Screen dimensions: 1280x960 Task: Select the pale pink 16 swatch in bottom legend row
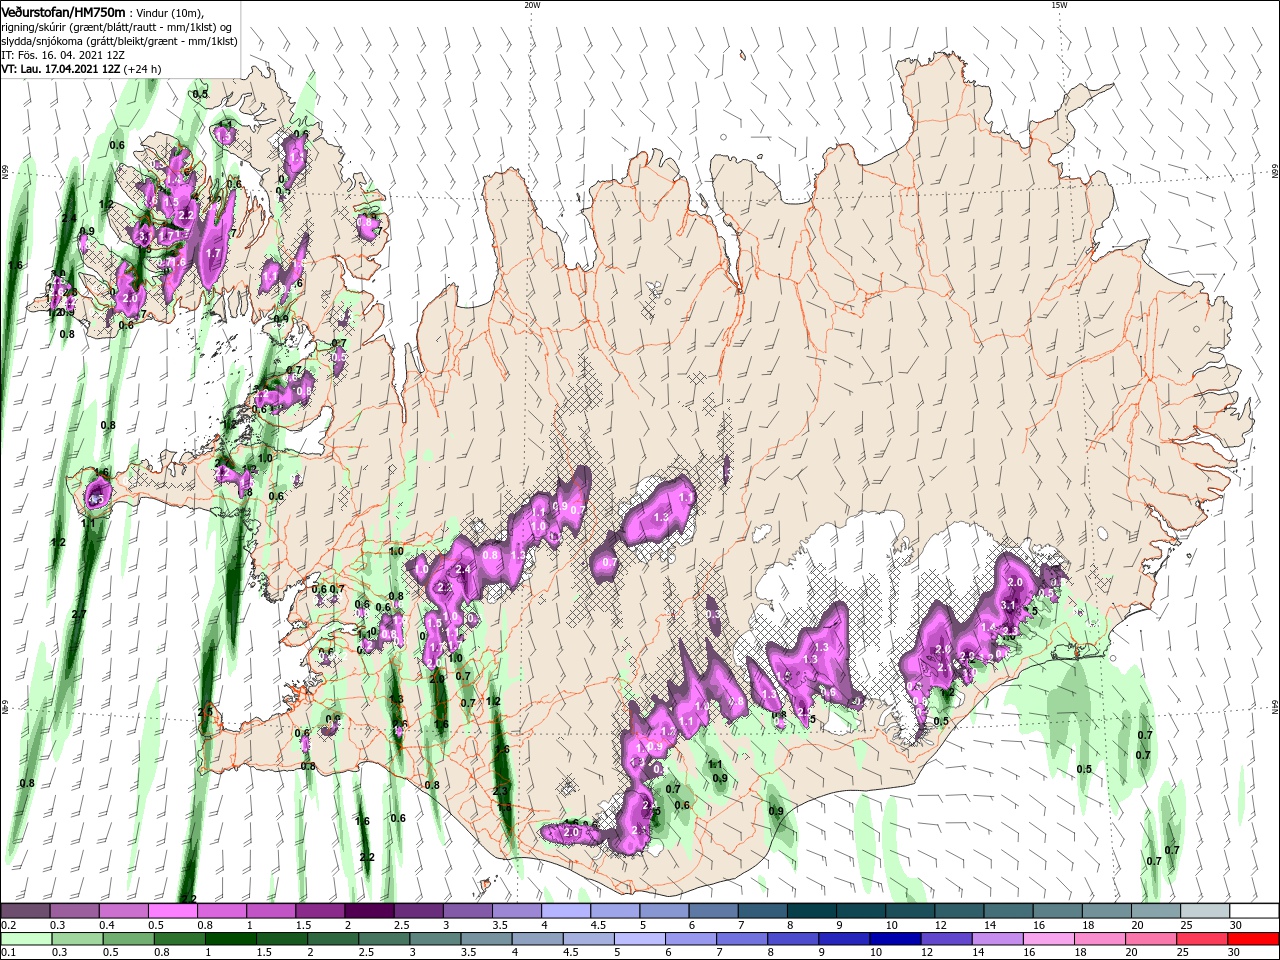click(1047, 939)
